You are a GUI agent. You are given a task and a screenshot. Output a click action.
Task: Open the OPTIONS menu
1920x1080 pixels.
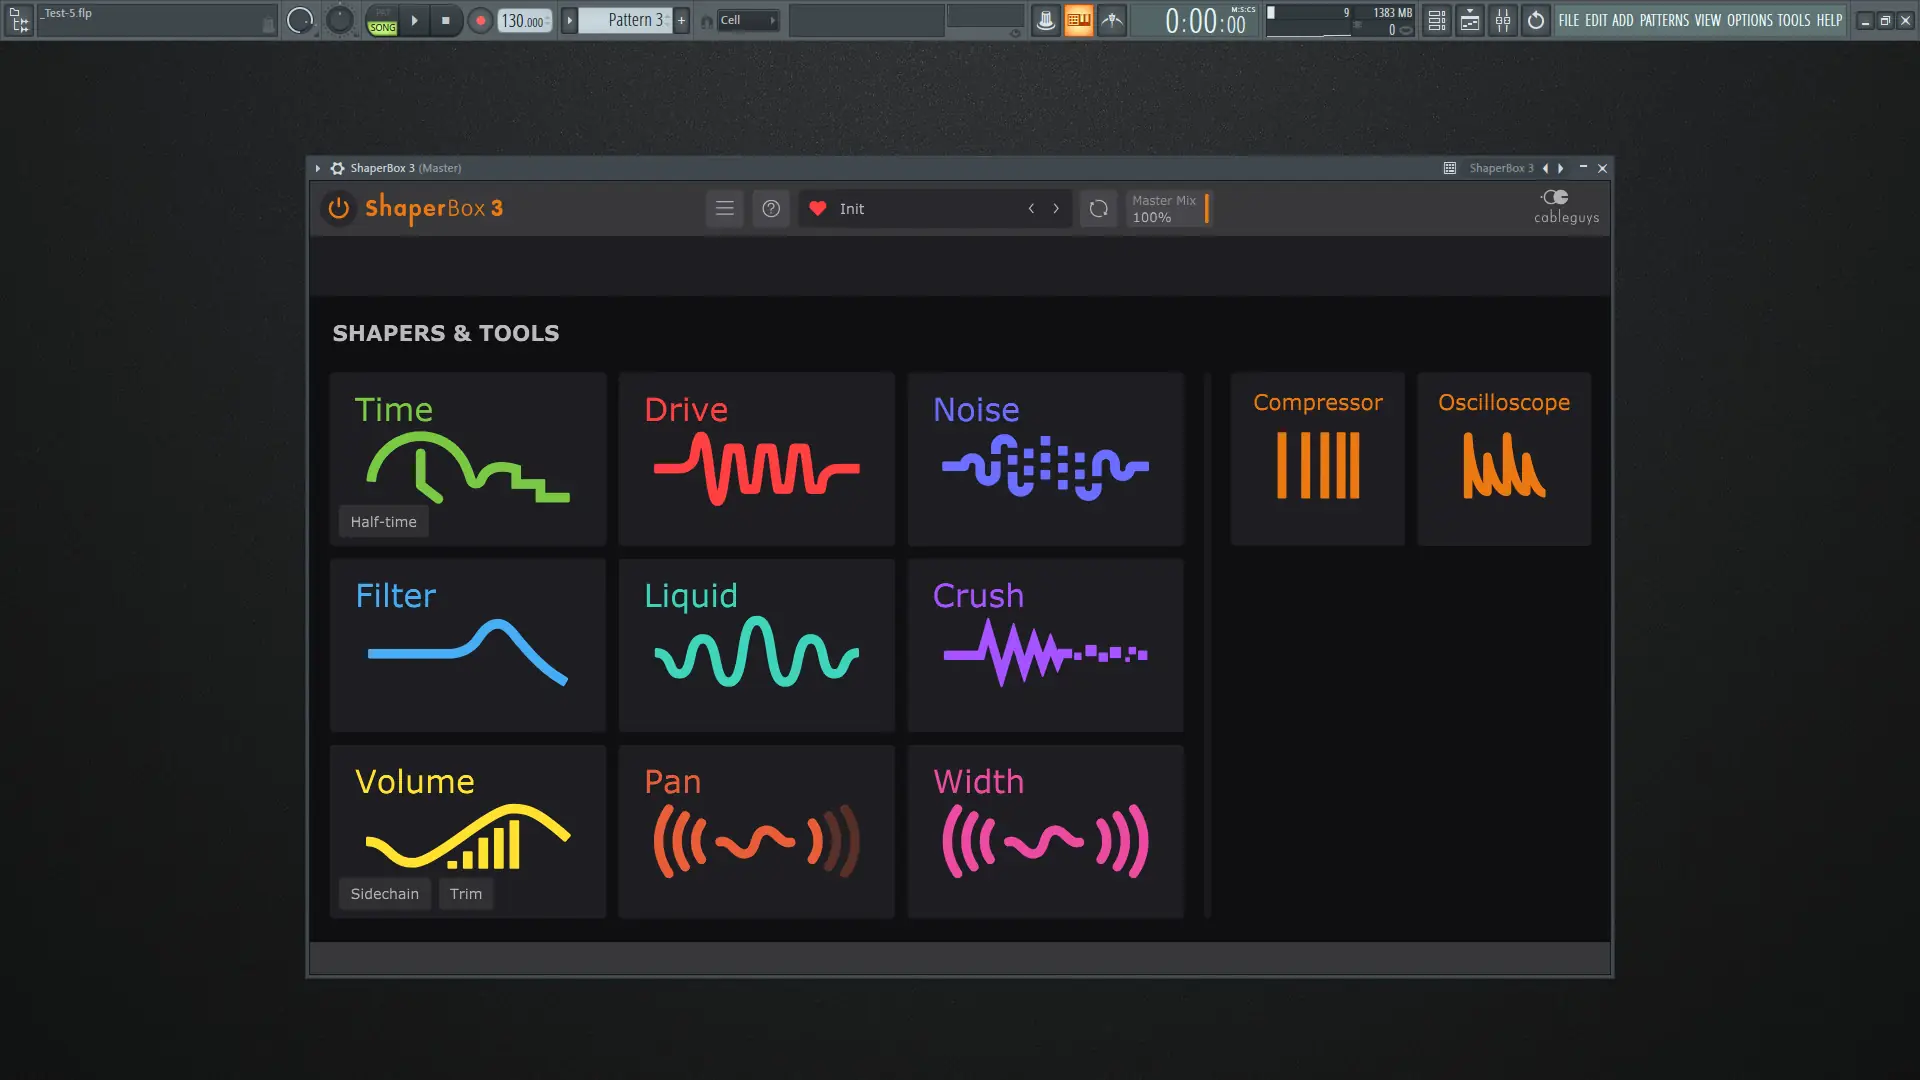pyautogui.click(x=1749, y=20)
